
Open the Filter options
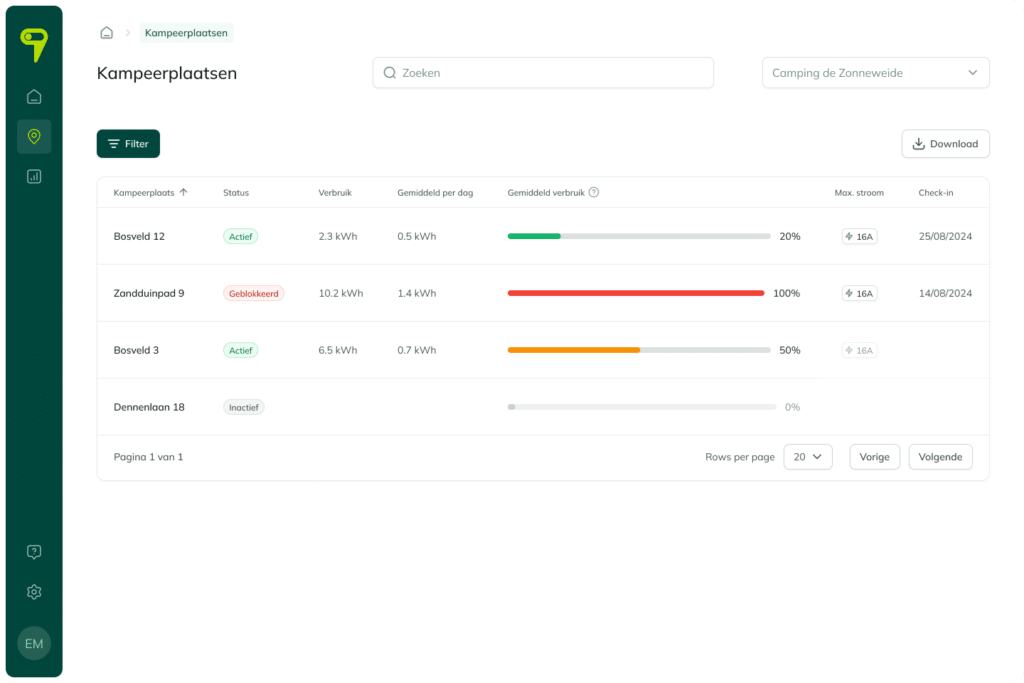tap(128, 144)
